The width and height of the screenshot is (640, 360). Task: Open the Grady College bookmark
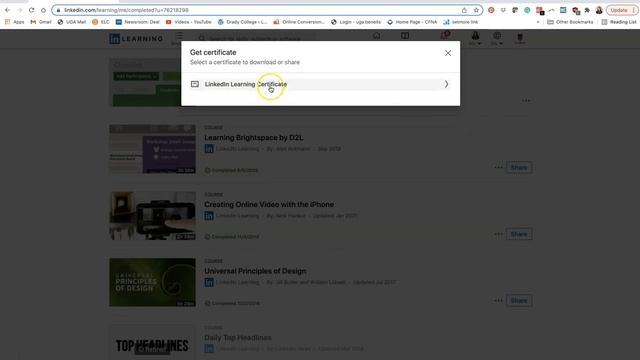click(x=242, y=22)
